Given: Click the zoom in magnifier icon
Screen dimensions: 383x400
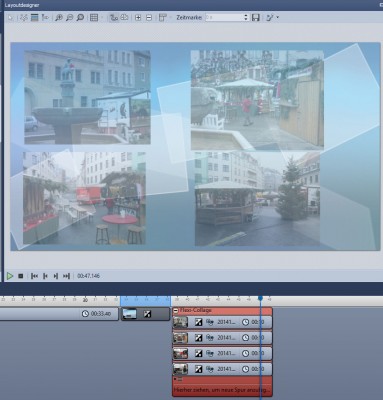Looking at the screenshot, I should click(x=59, y=18).
